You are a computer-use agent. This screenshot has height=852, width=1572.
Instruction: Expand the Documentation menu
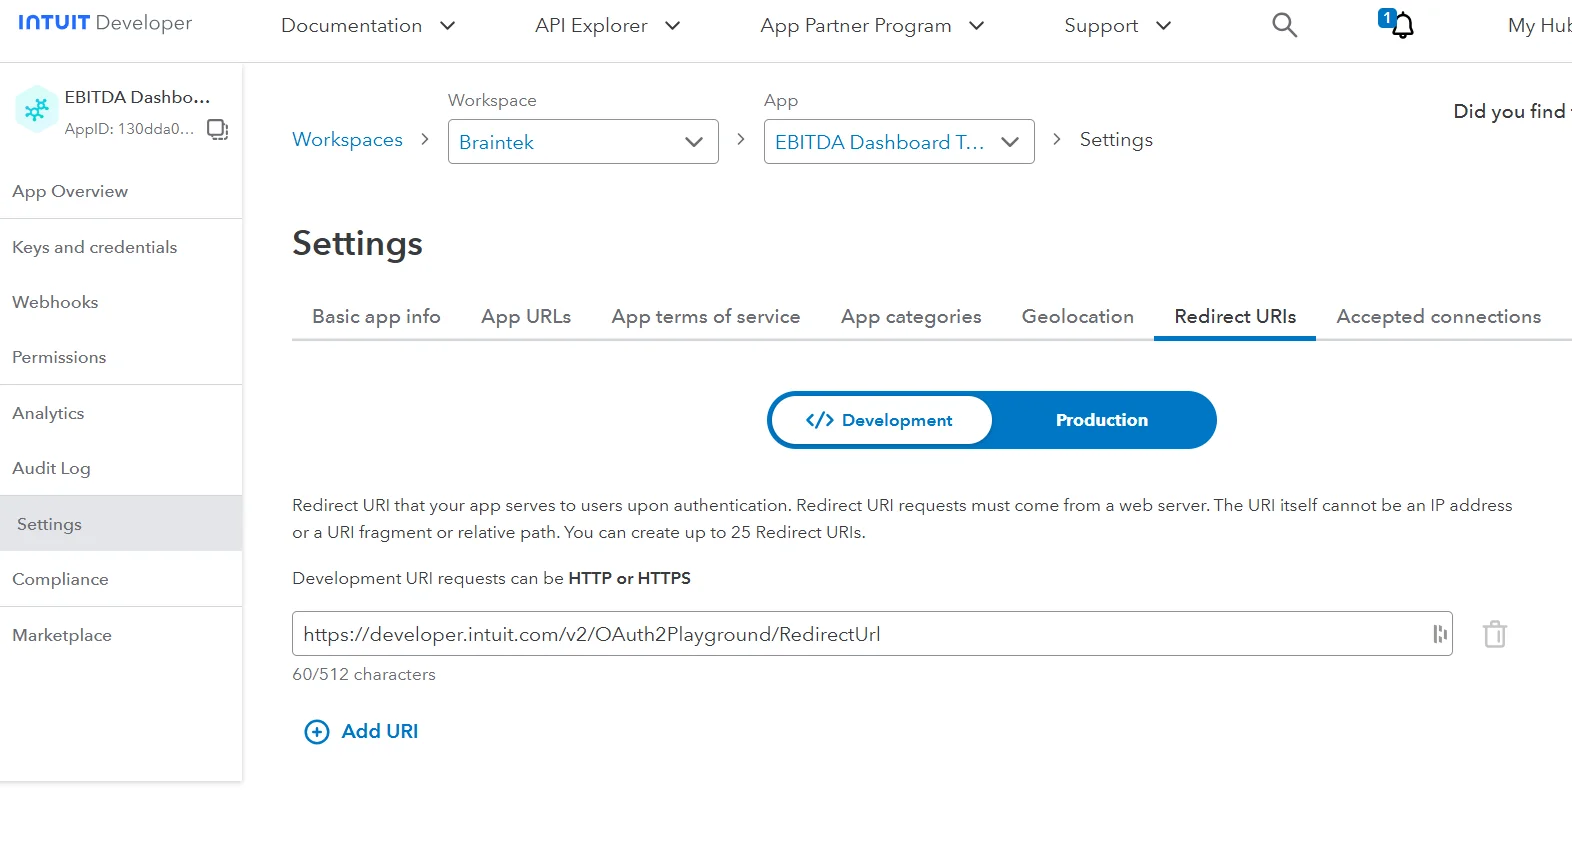click(x=368, y=26)
